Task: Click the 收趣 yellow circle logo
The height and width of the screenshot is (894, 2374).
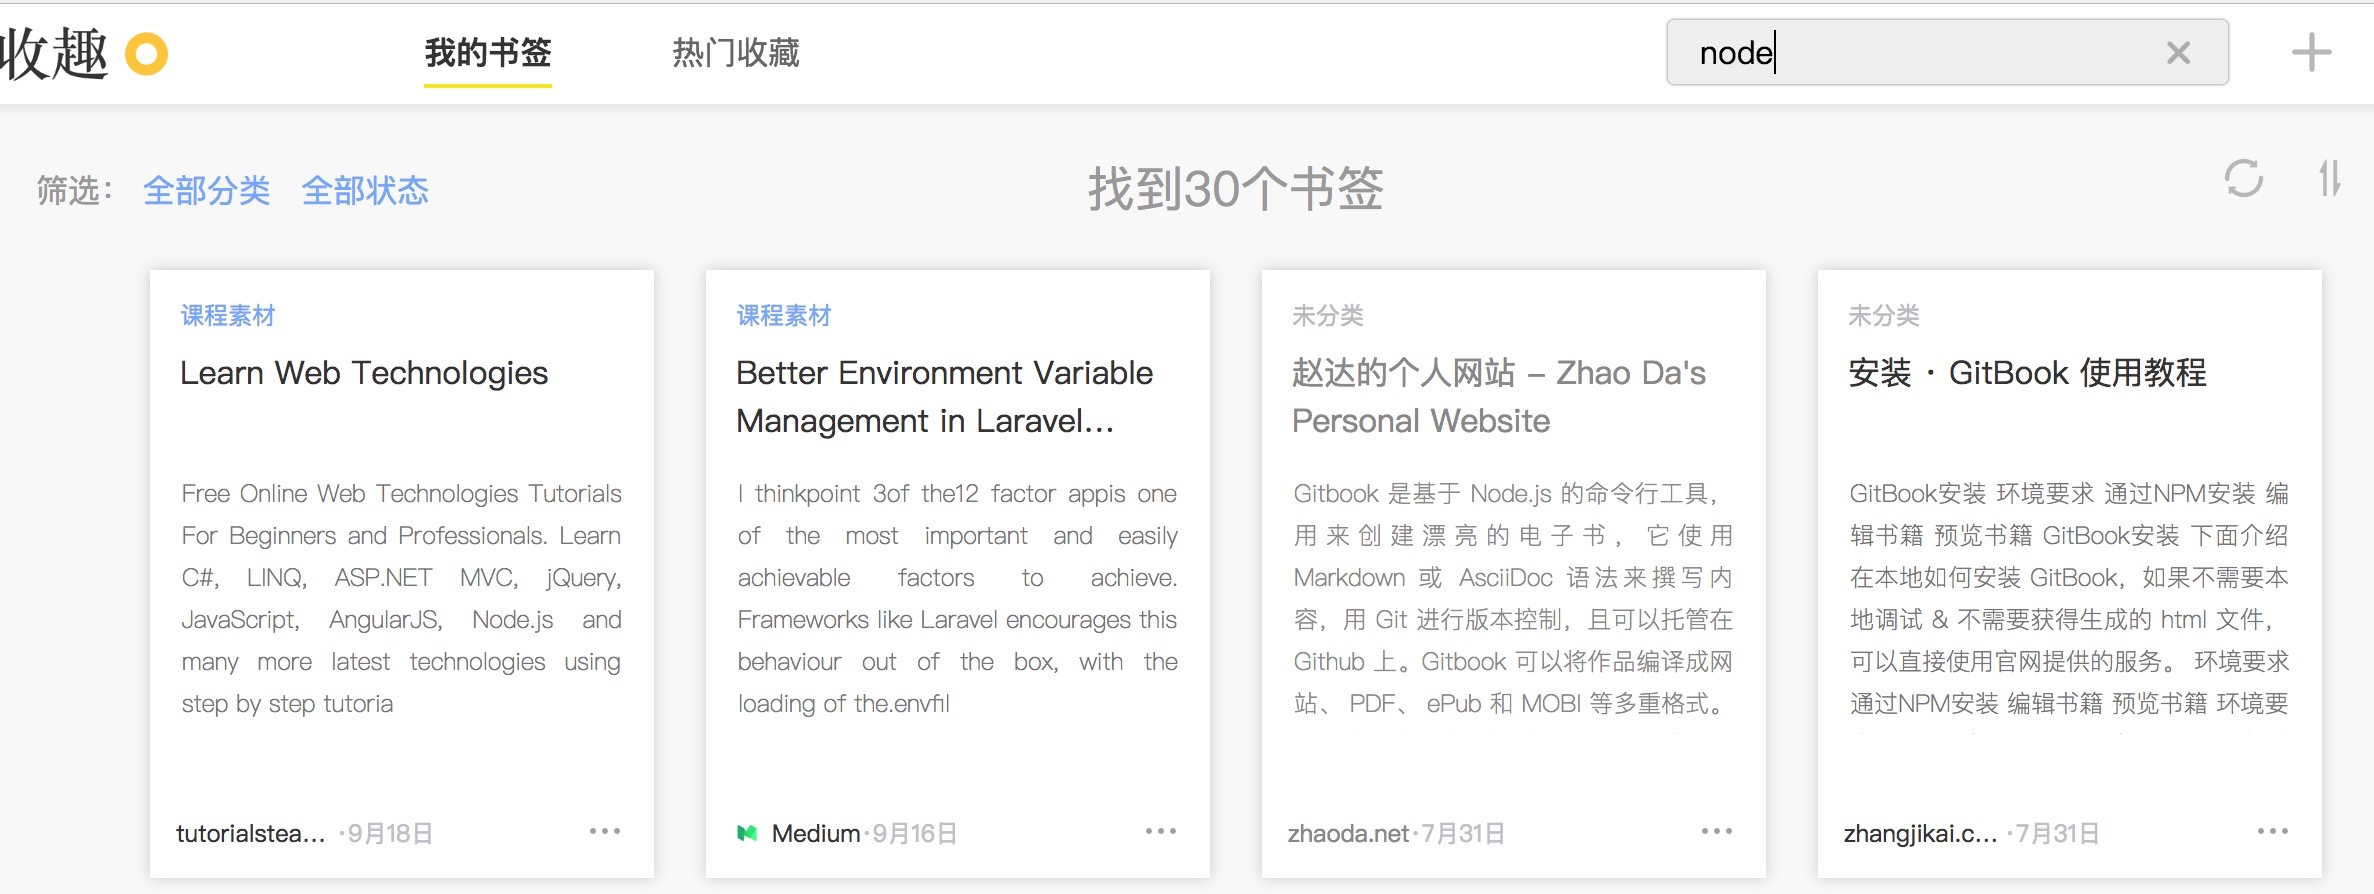Action: pos(146,54)
